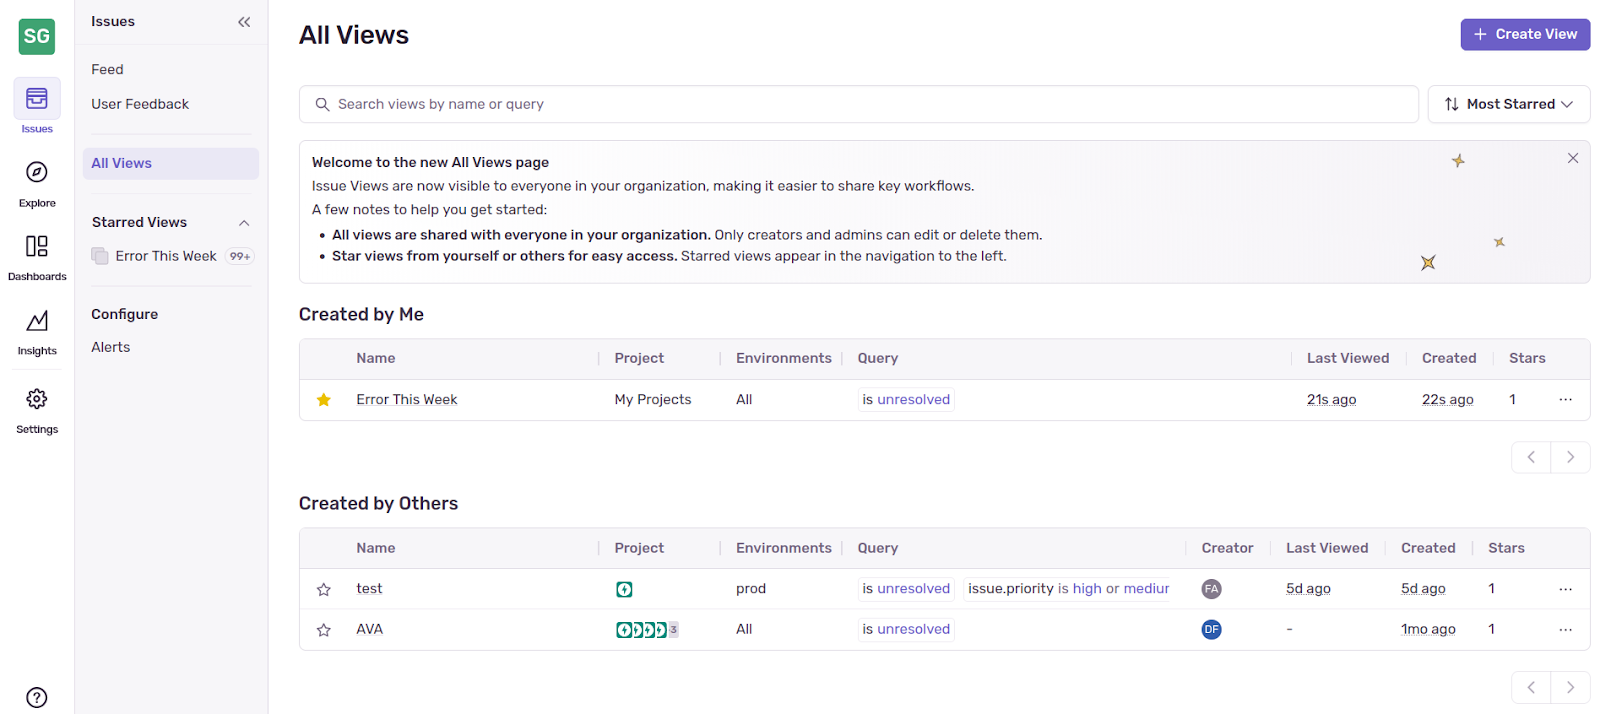Open Alerts under Configure
The height and width of the screenshot is (714, 1600).
tap(111, 347)
